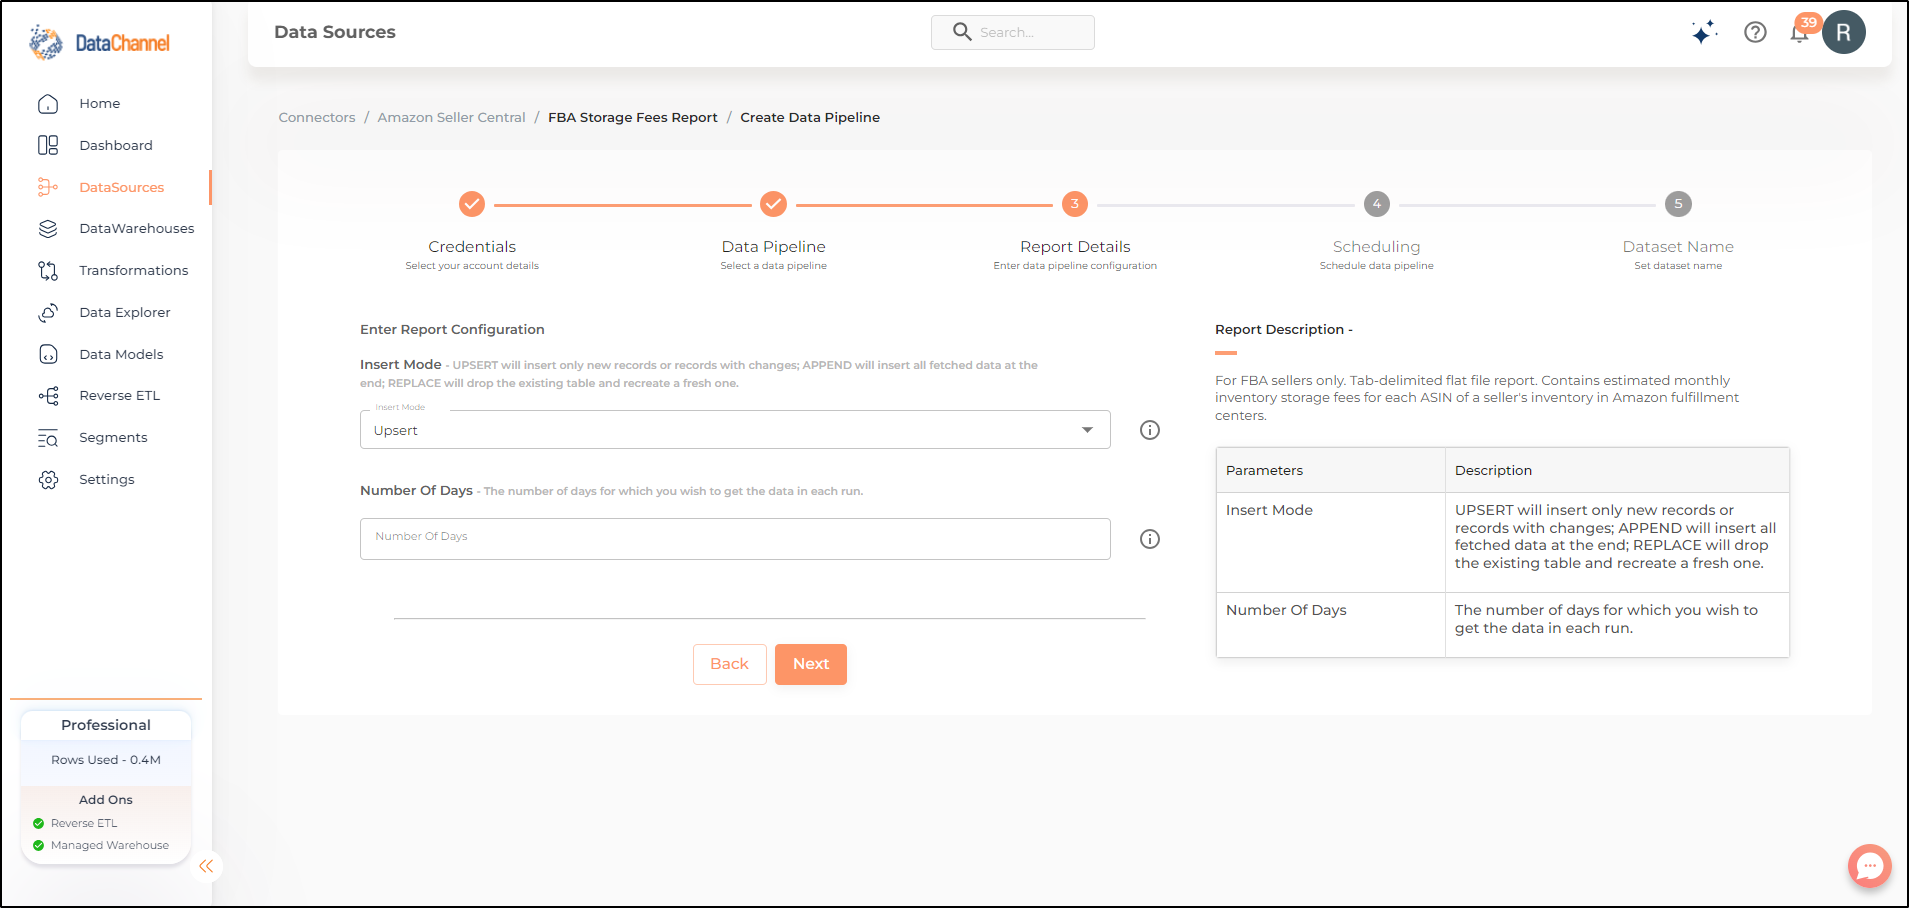Open the Insert Mode Upsert dropdown
Viewport: 1909px width, 908px height.
tap(735, 430)
